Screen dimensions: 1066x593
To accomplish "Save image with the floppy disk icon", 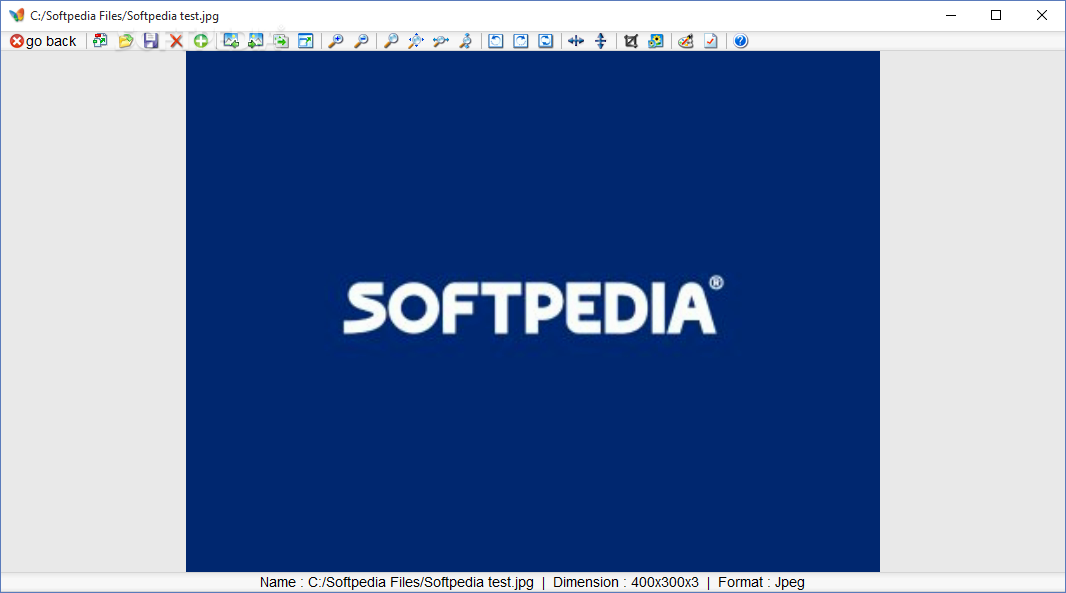I will [x=151, y=41].
